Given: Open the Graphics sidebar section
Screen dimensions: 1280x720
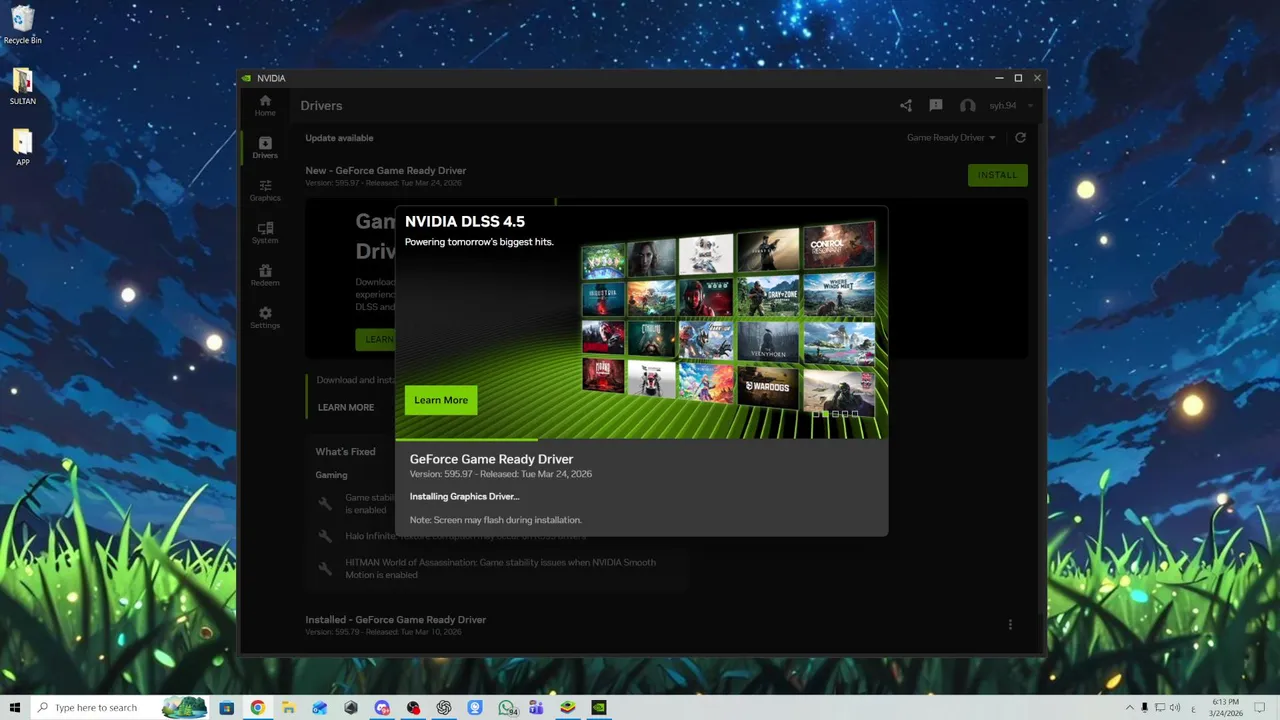Looking at the screenshot, I should 265,190.
